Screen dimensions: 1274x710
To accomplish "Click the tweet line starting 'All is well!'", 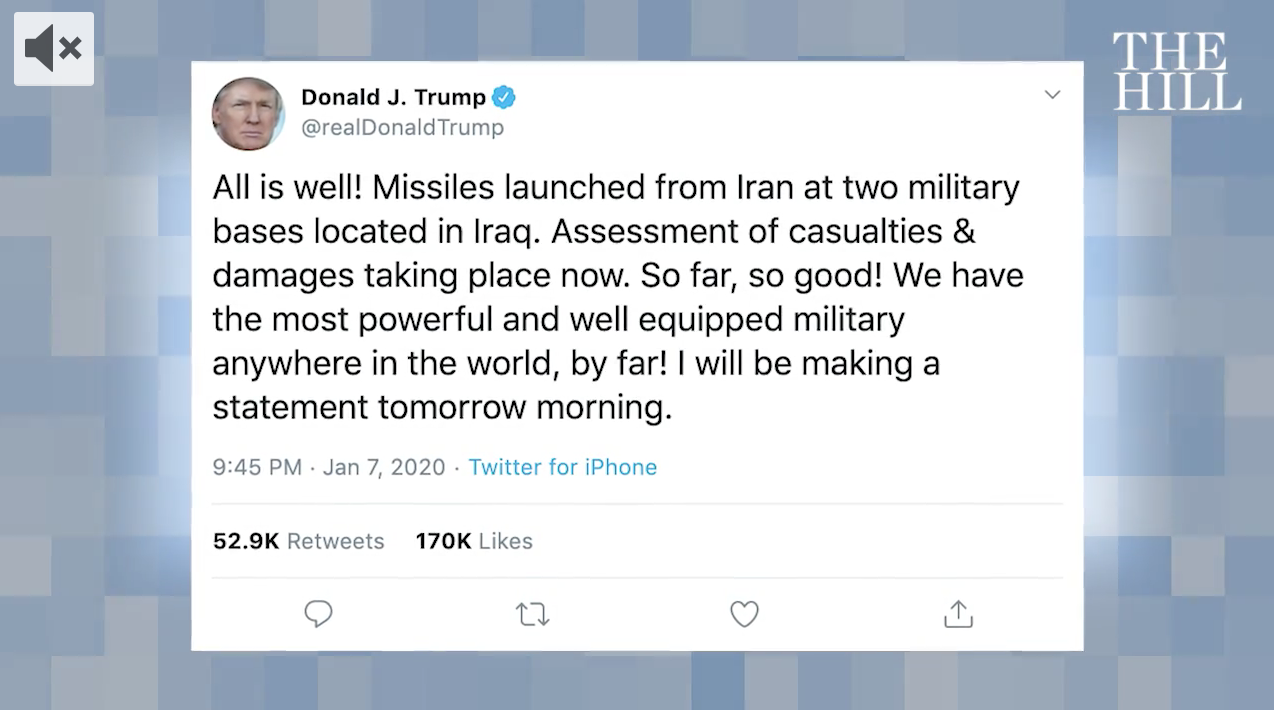I will click(x=615, y=187).
